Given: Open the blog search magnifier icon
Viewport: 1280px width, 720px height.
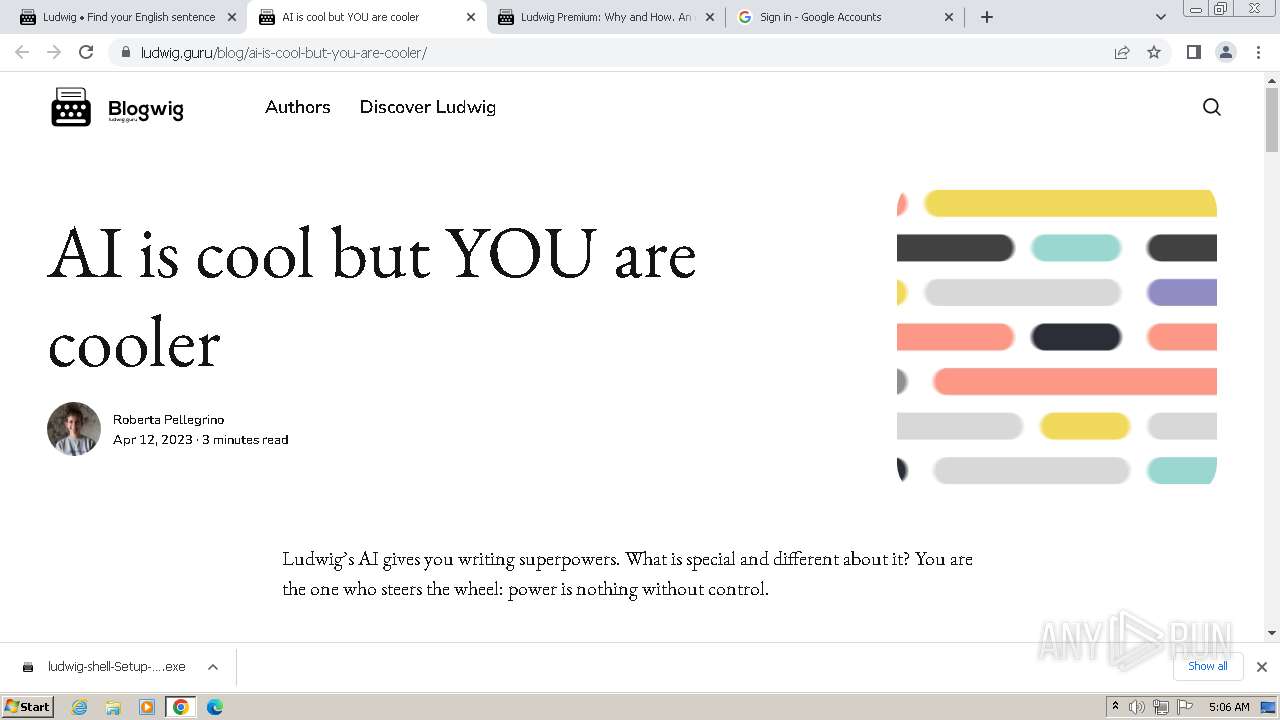Looking at the screenshot, I should point(1211,107).
